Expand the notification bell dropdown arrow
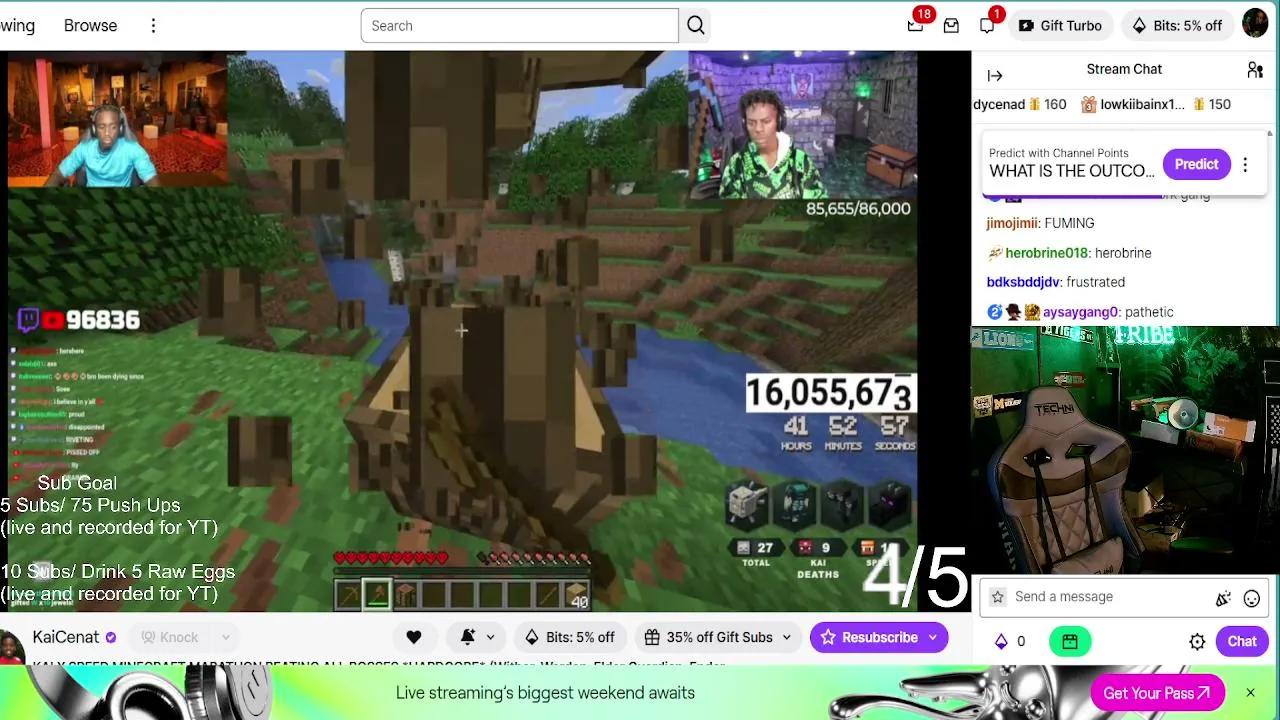Screen dimensions: 1280x720 pyautogui.click(x=490, y=637)
